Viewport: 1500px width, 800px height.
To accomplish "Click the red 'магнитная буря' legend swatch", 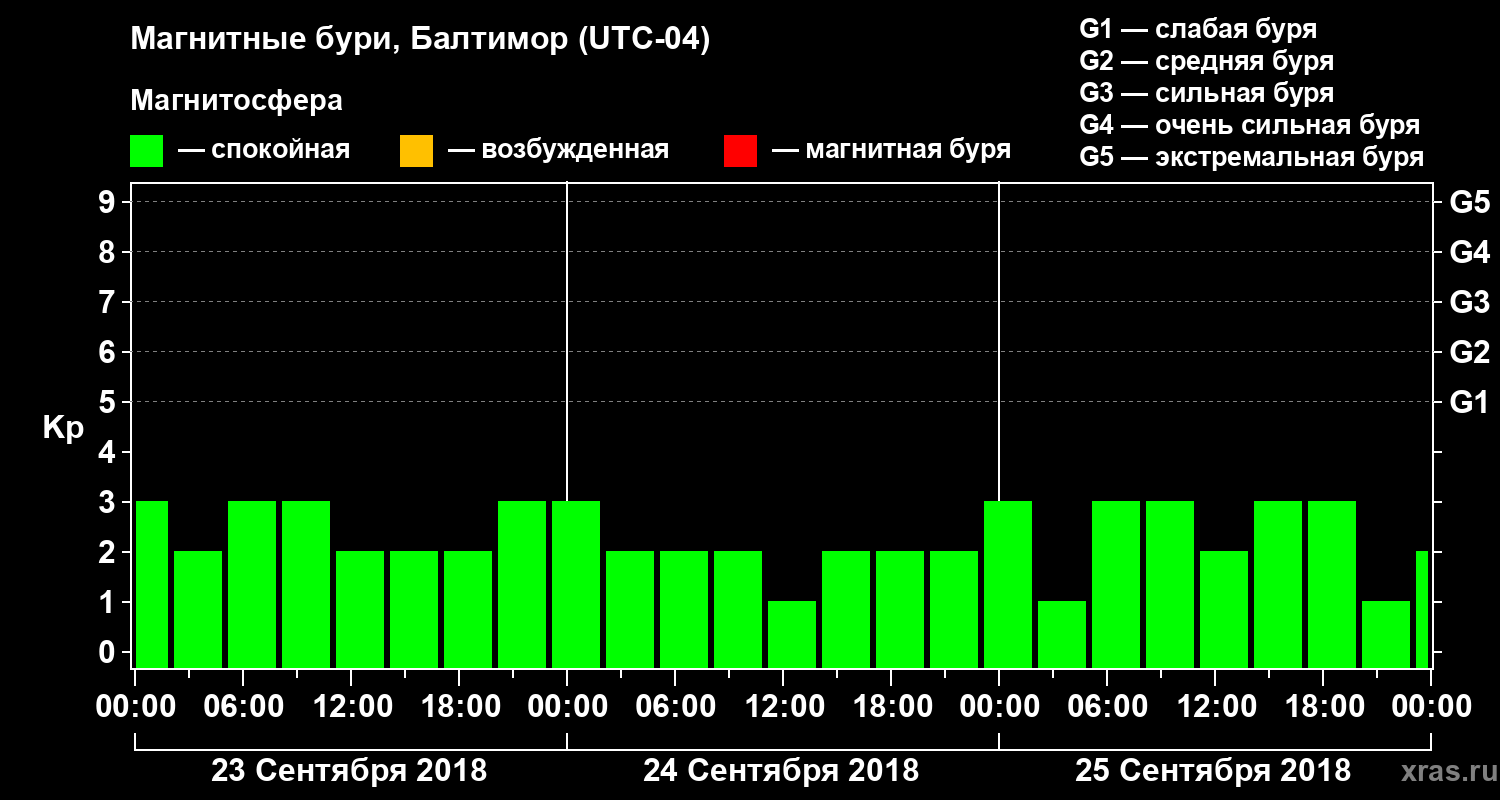I will (740, 151).
